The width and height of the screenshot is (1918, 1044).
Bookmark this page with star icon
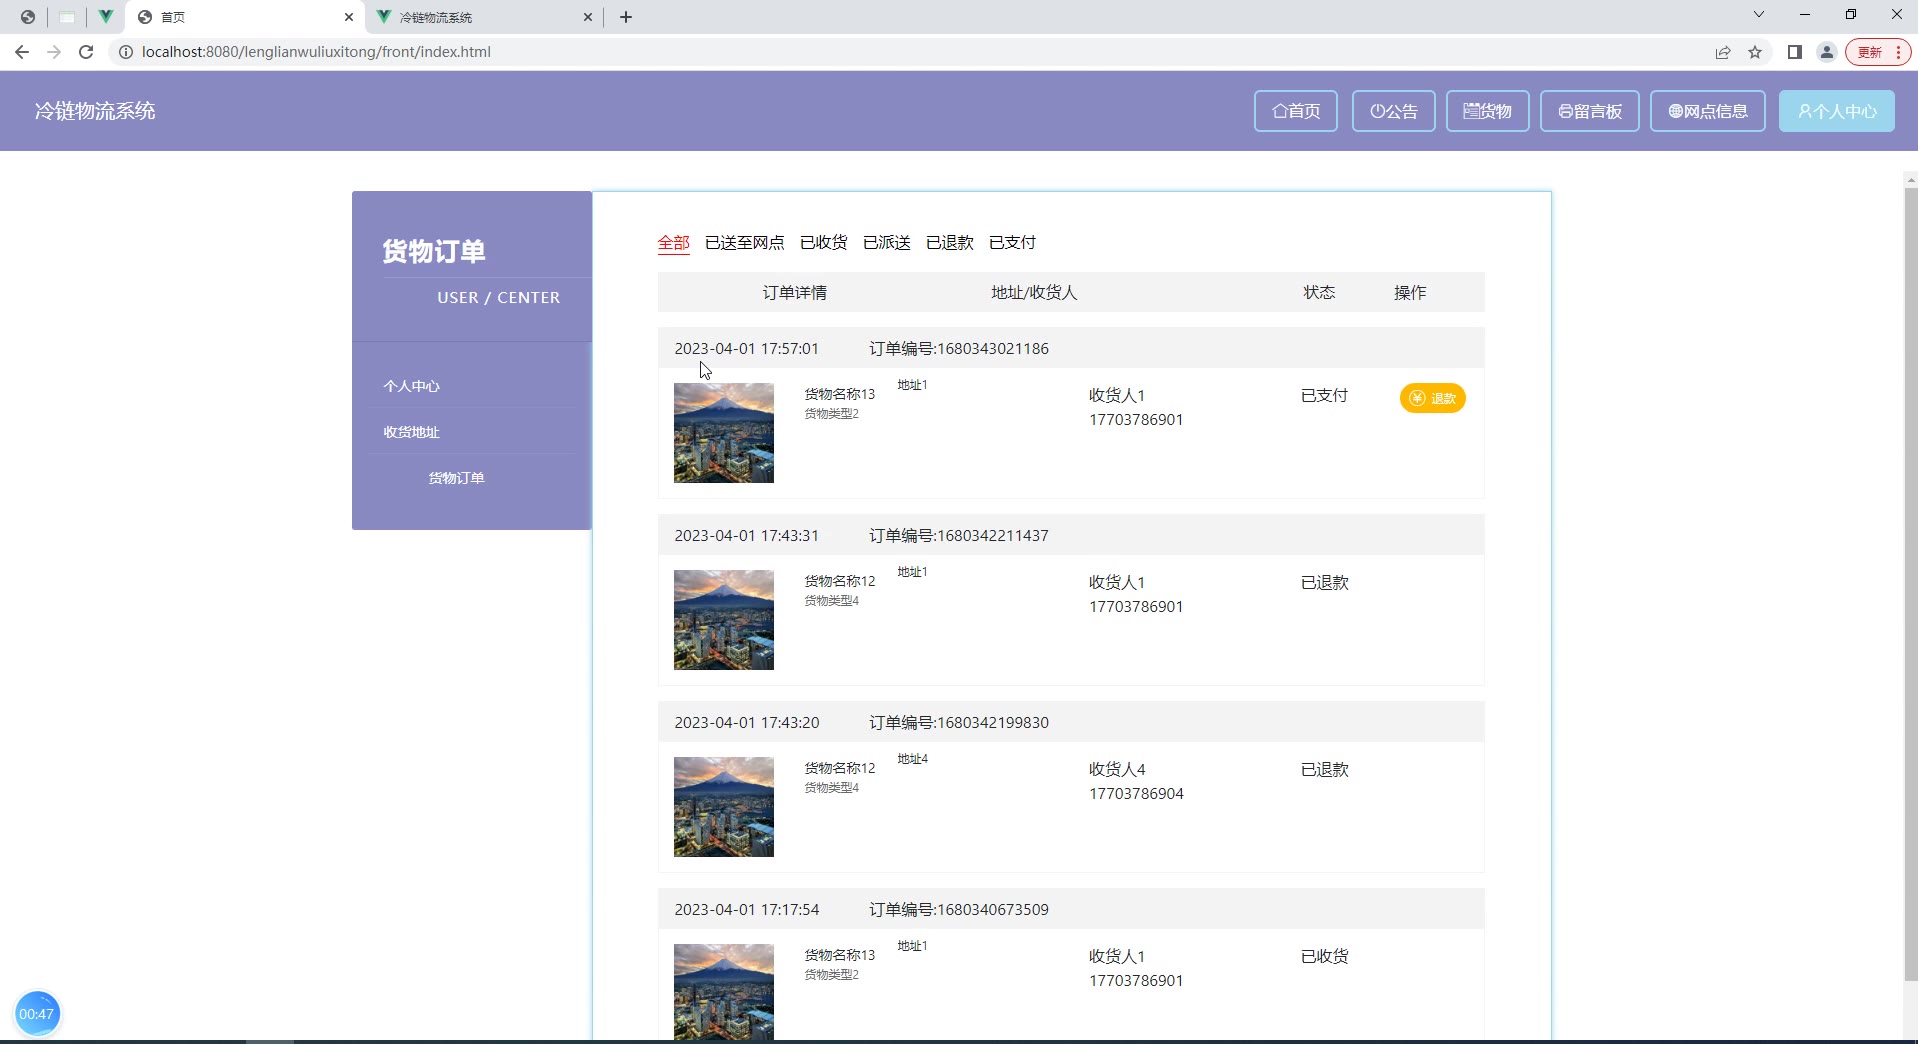[1755, 52]
